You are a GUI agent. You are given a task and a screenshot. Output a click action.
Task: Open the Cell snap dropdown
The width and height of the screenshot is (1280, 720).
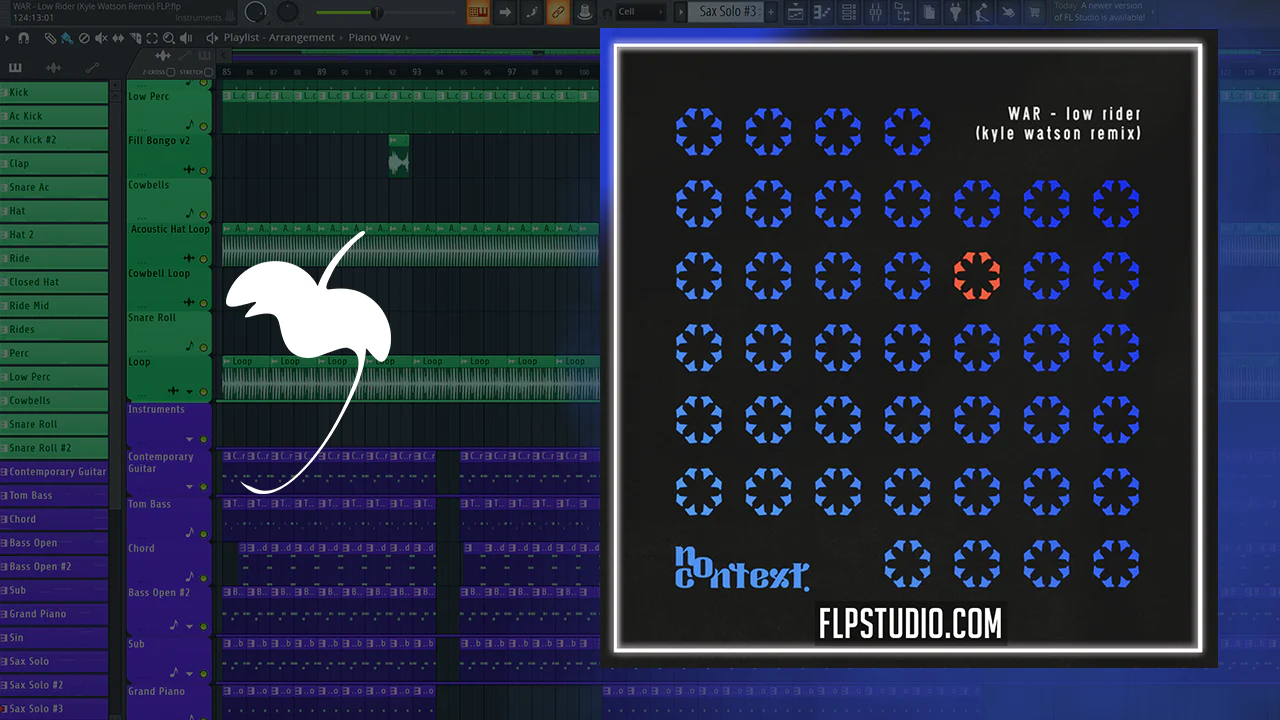click(641, 12)
